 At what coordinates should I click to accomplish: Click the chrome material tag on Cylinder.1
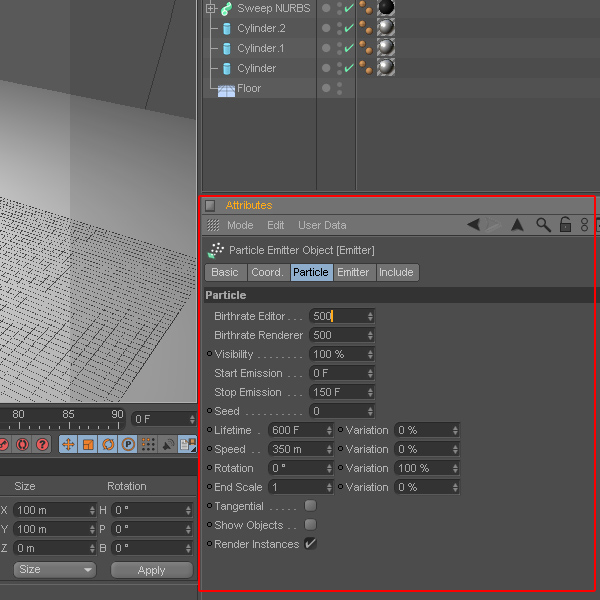point(386,47)
